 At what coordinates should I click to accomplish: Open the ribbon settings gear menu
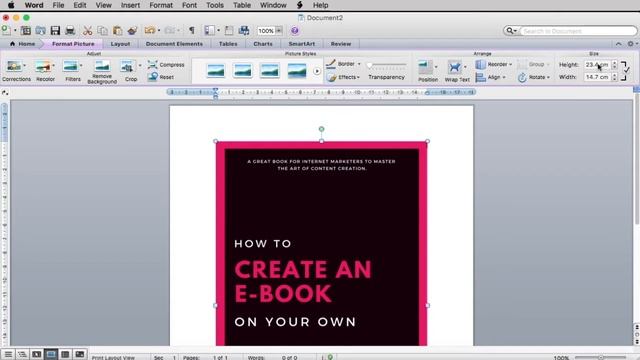pos(632,44)
